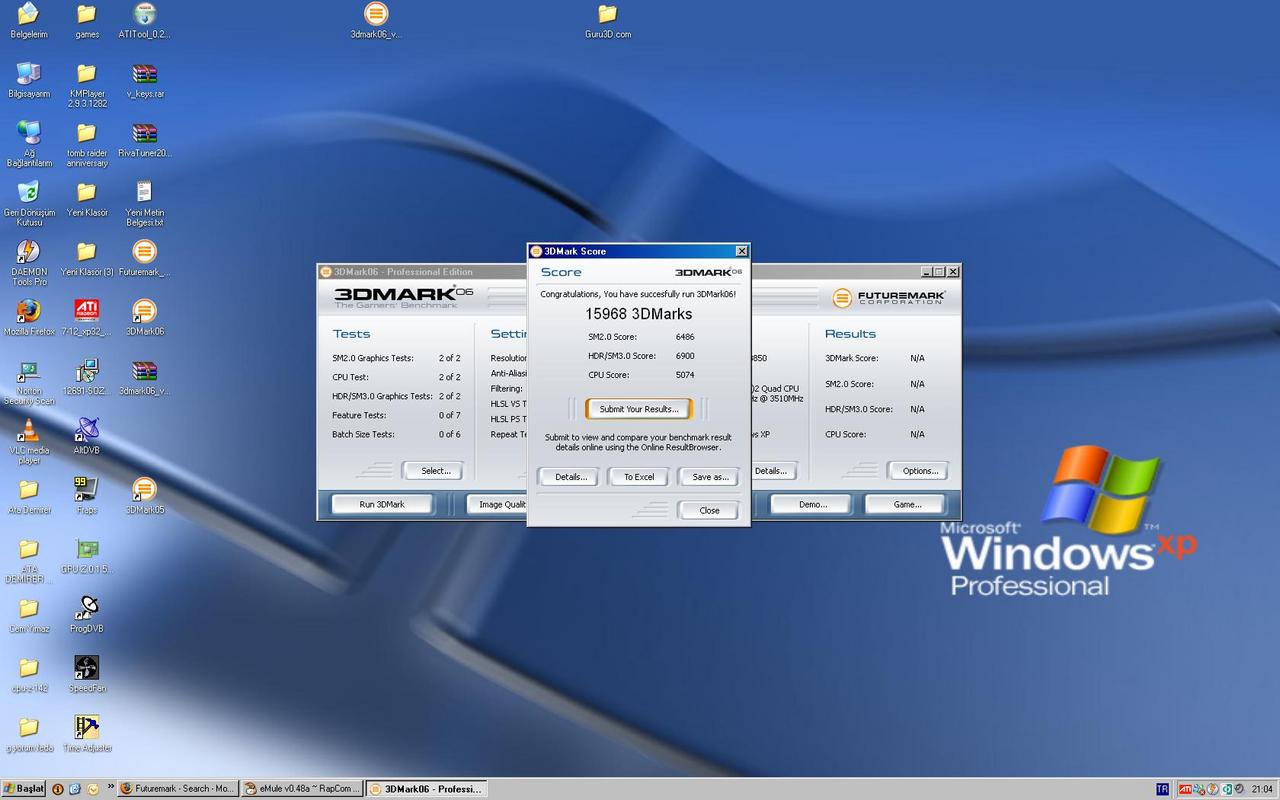Click the CPU Score value 5074
This screenshot has height=800, width=1280.
pyautogui.click(x=684, y=375)
